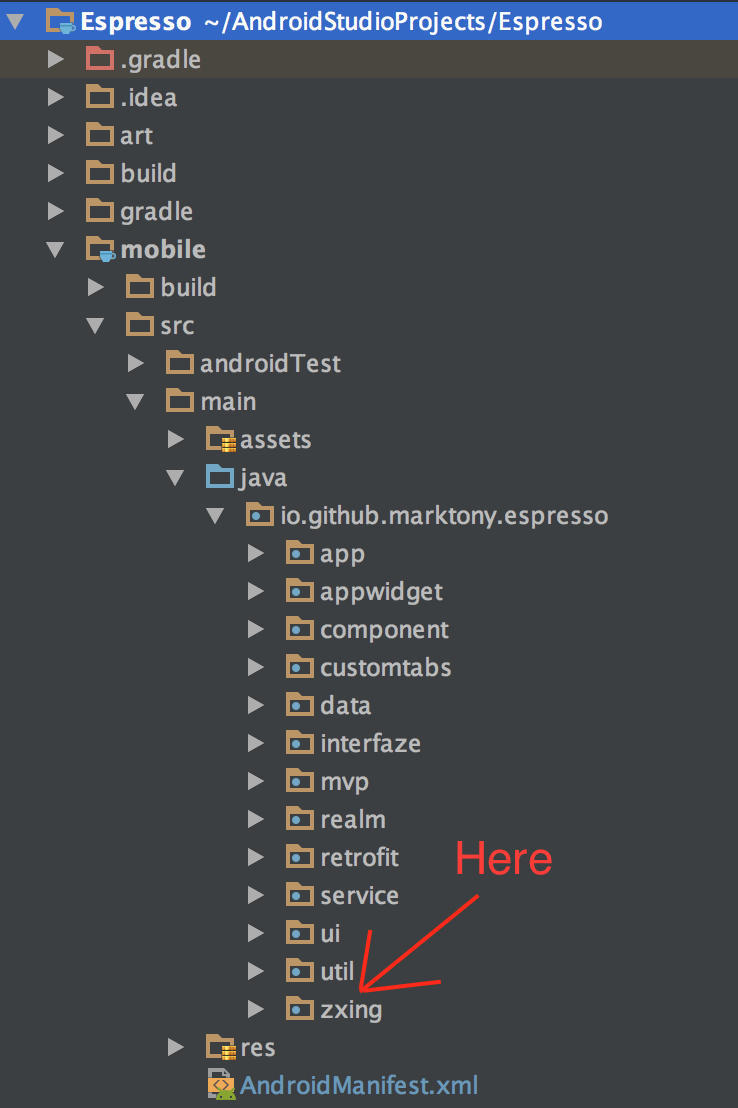
Task: Collapse the src folder arrow
Action: click(x=95, y=326)
